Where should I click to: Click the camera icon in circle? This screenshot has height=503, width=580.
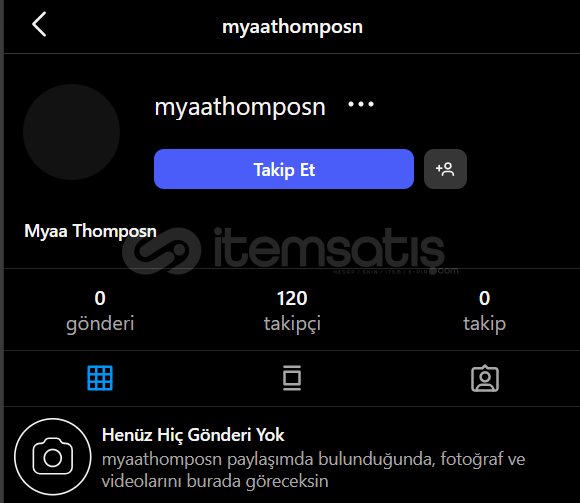pos(53,457)
